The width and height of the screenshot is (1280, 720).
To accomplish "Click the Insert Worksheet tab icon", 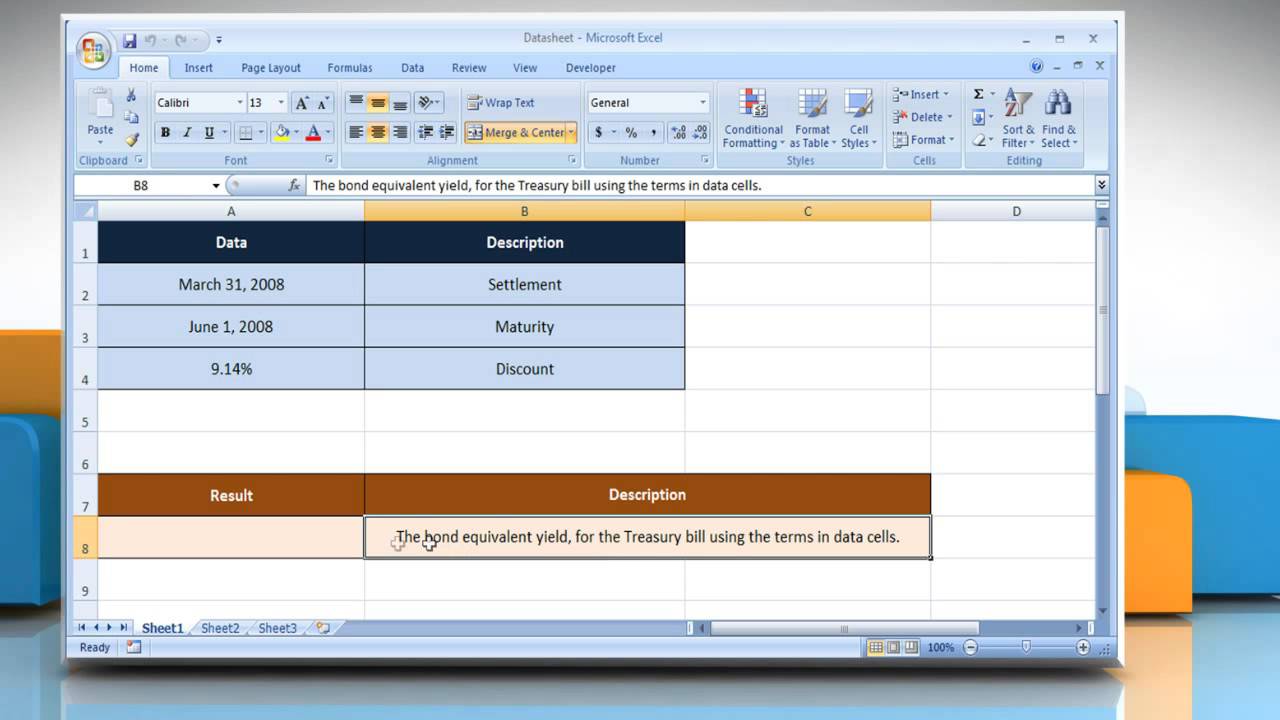I will click(x=322, y=628).
